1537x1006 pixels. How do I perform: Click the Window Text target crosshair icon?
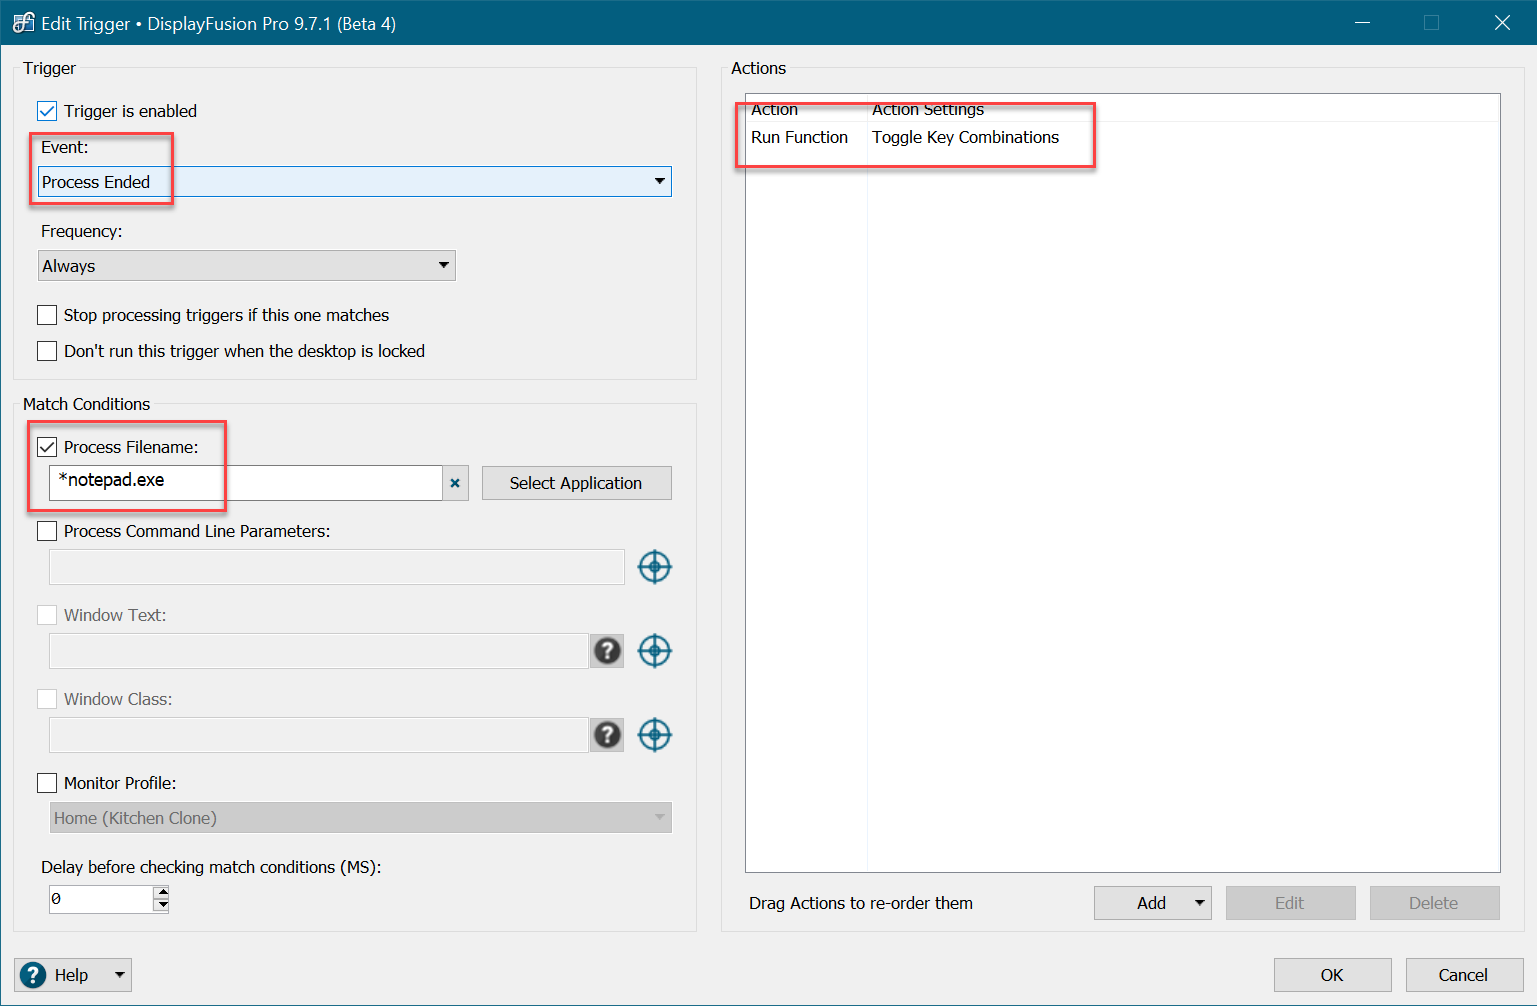point(654,651)
